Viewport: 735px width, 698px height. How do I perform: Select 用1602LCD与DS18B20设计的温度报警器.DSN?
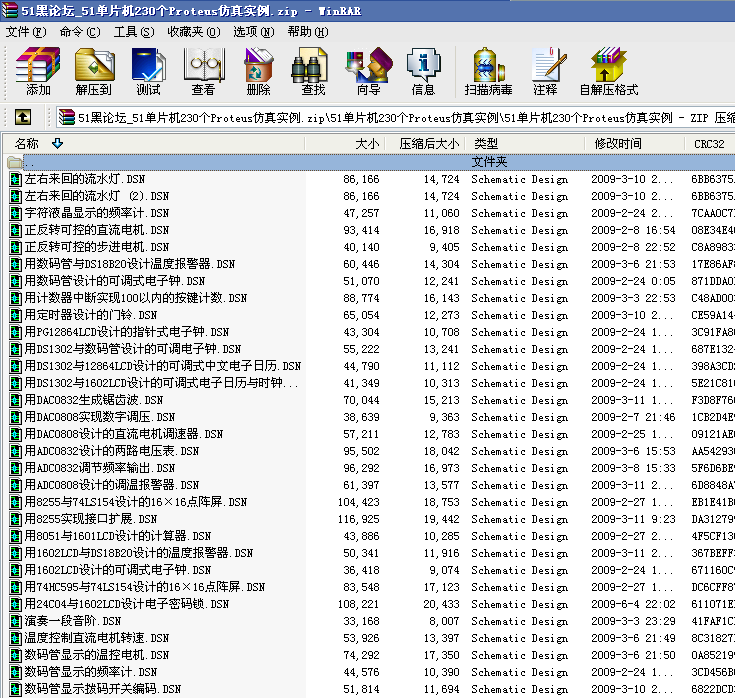point(139,553)
